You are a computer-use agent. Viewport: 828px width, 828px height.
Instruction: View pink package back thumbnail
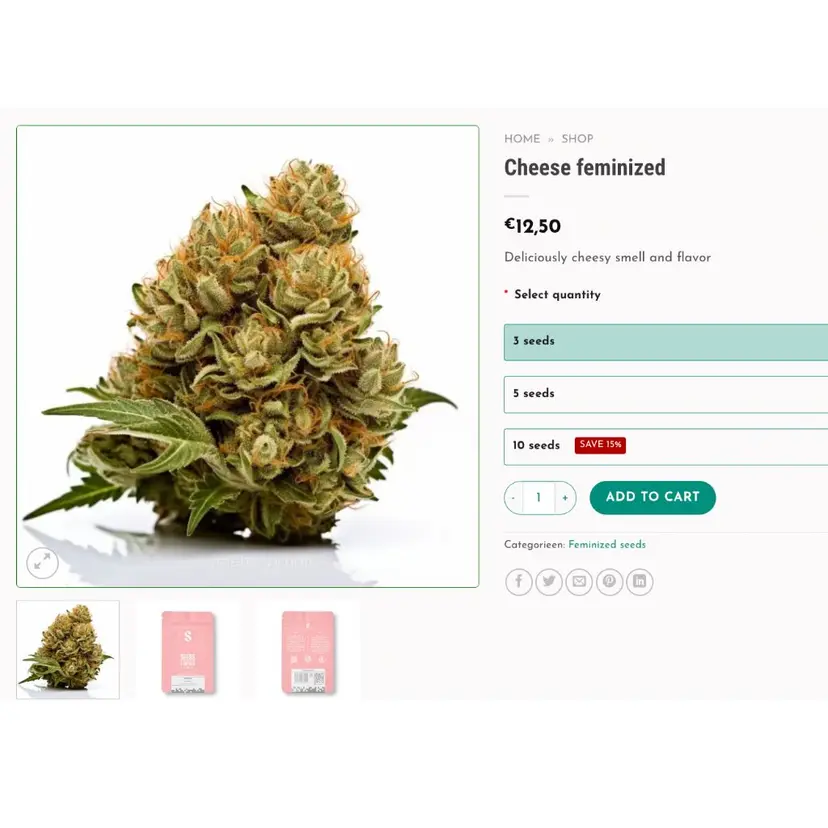(x=308, y=652)
